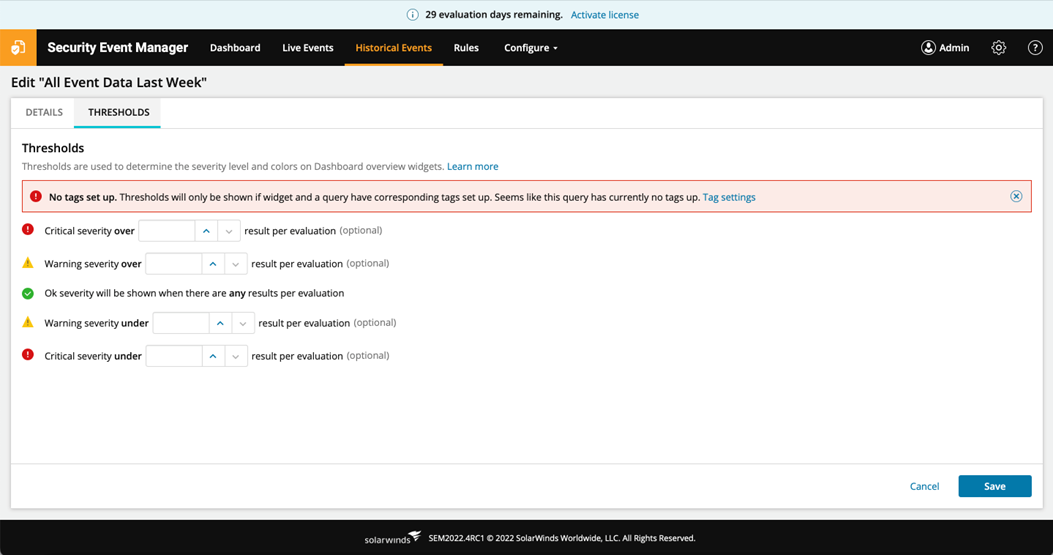Click the orange Security Event Manager logo icon

coord(18,47)
